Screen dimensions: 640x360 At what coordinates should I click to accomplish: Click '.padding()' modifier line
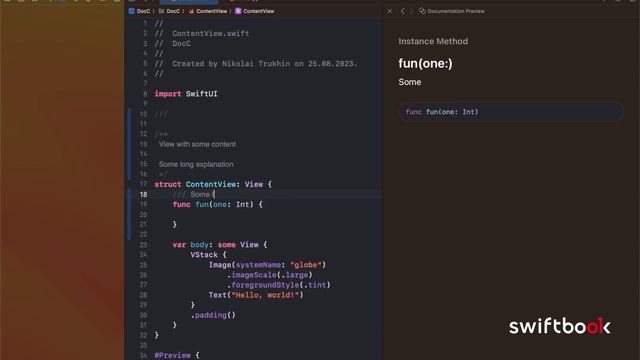[x=213, y=315]
